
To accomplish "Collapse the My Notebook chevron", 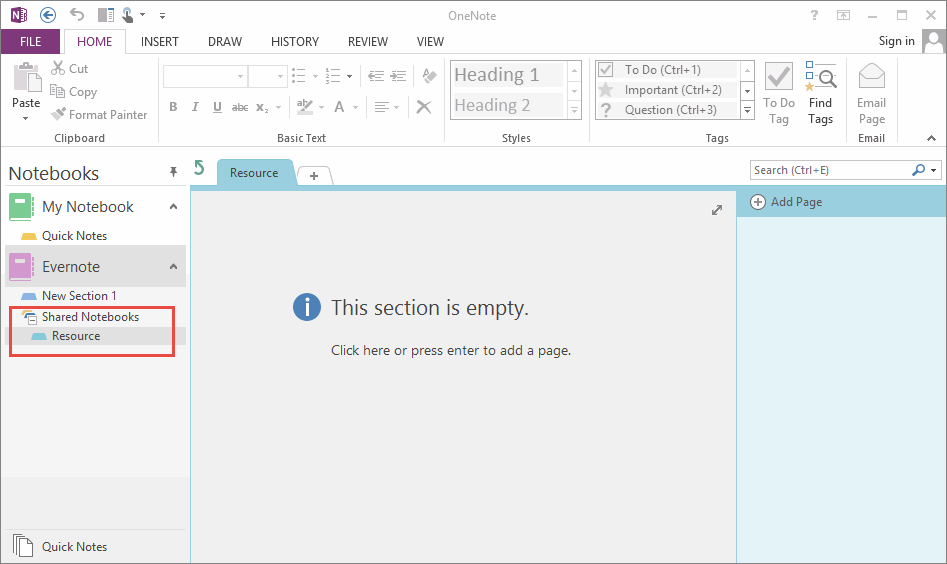I will pos(173,207).
